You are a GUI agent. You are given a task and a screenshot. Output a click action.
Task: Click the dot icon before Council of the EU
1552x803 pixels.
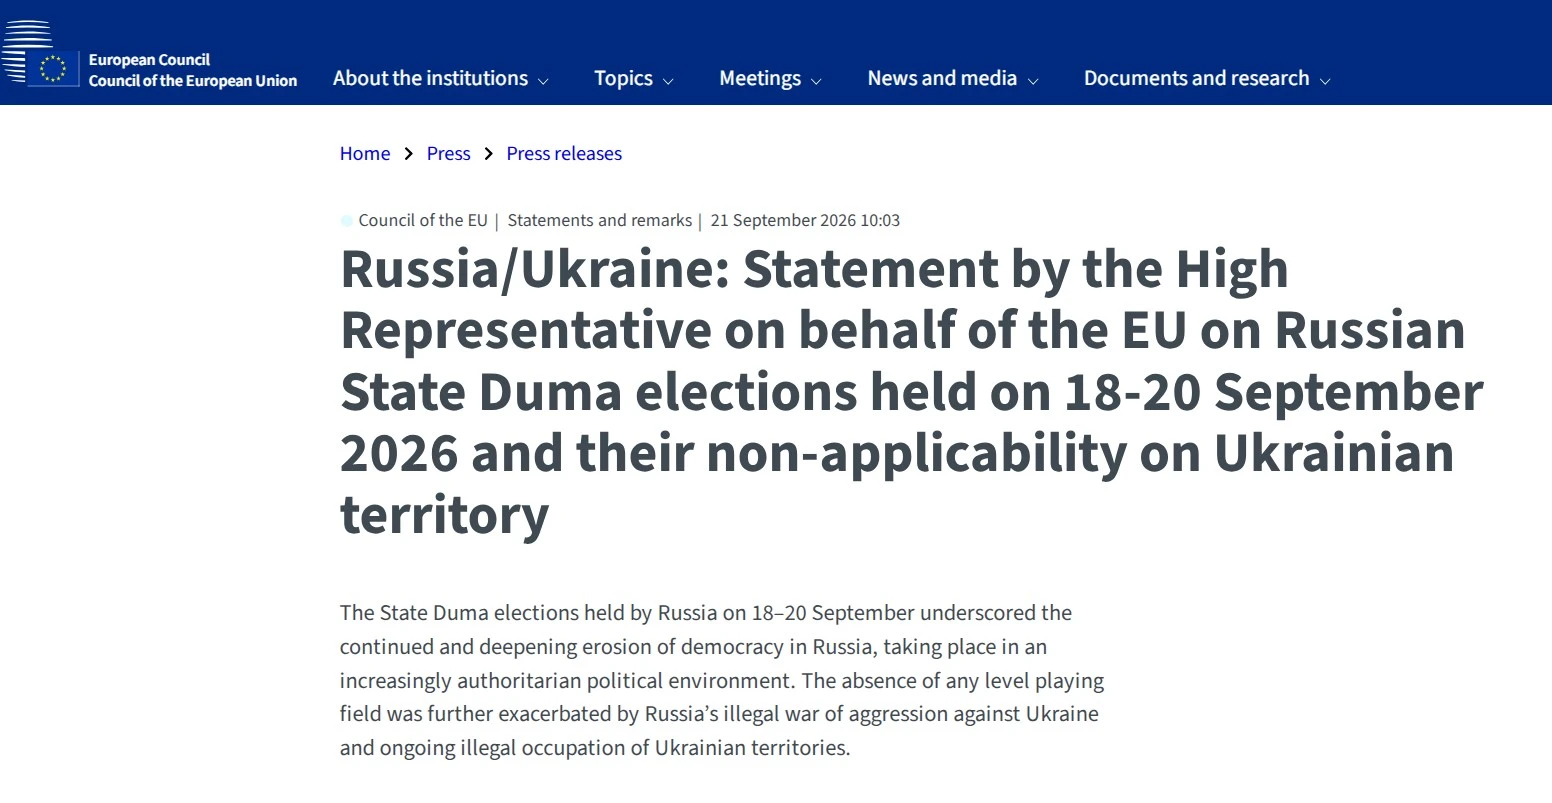(x=347, y=221)
